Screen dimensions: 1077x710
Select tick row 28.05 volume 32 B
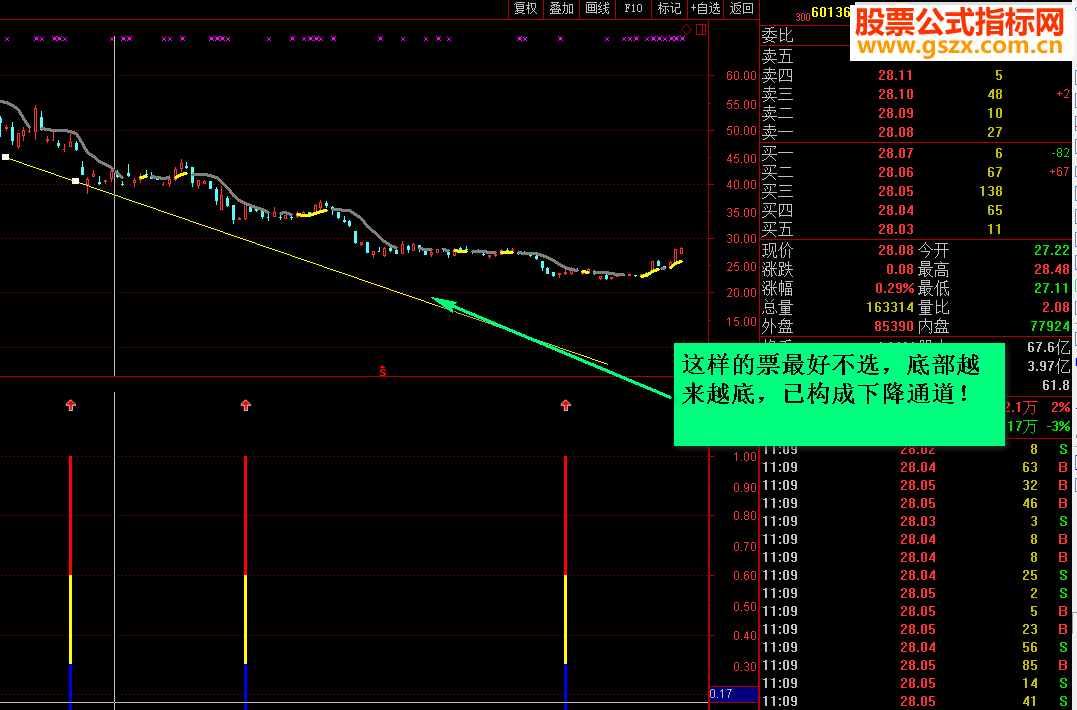coord(916,485)
